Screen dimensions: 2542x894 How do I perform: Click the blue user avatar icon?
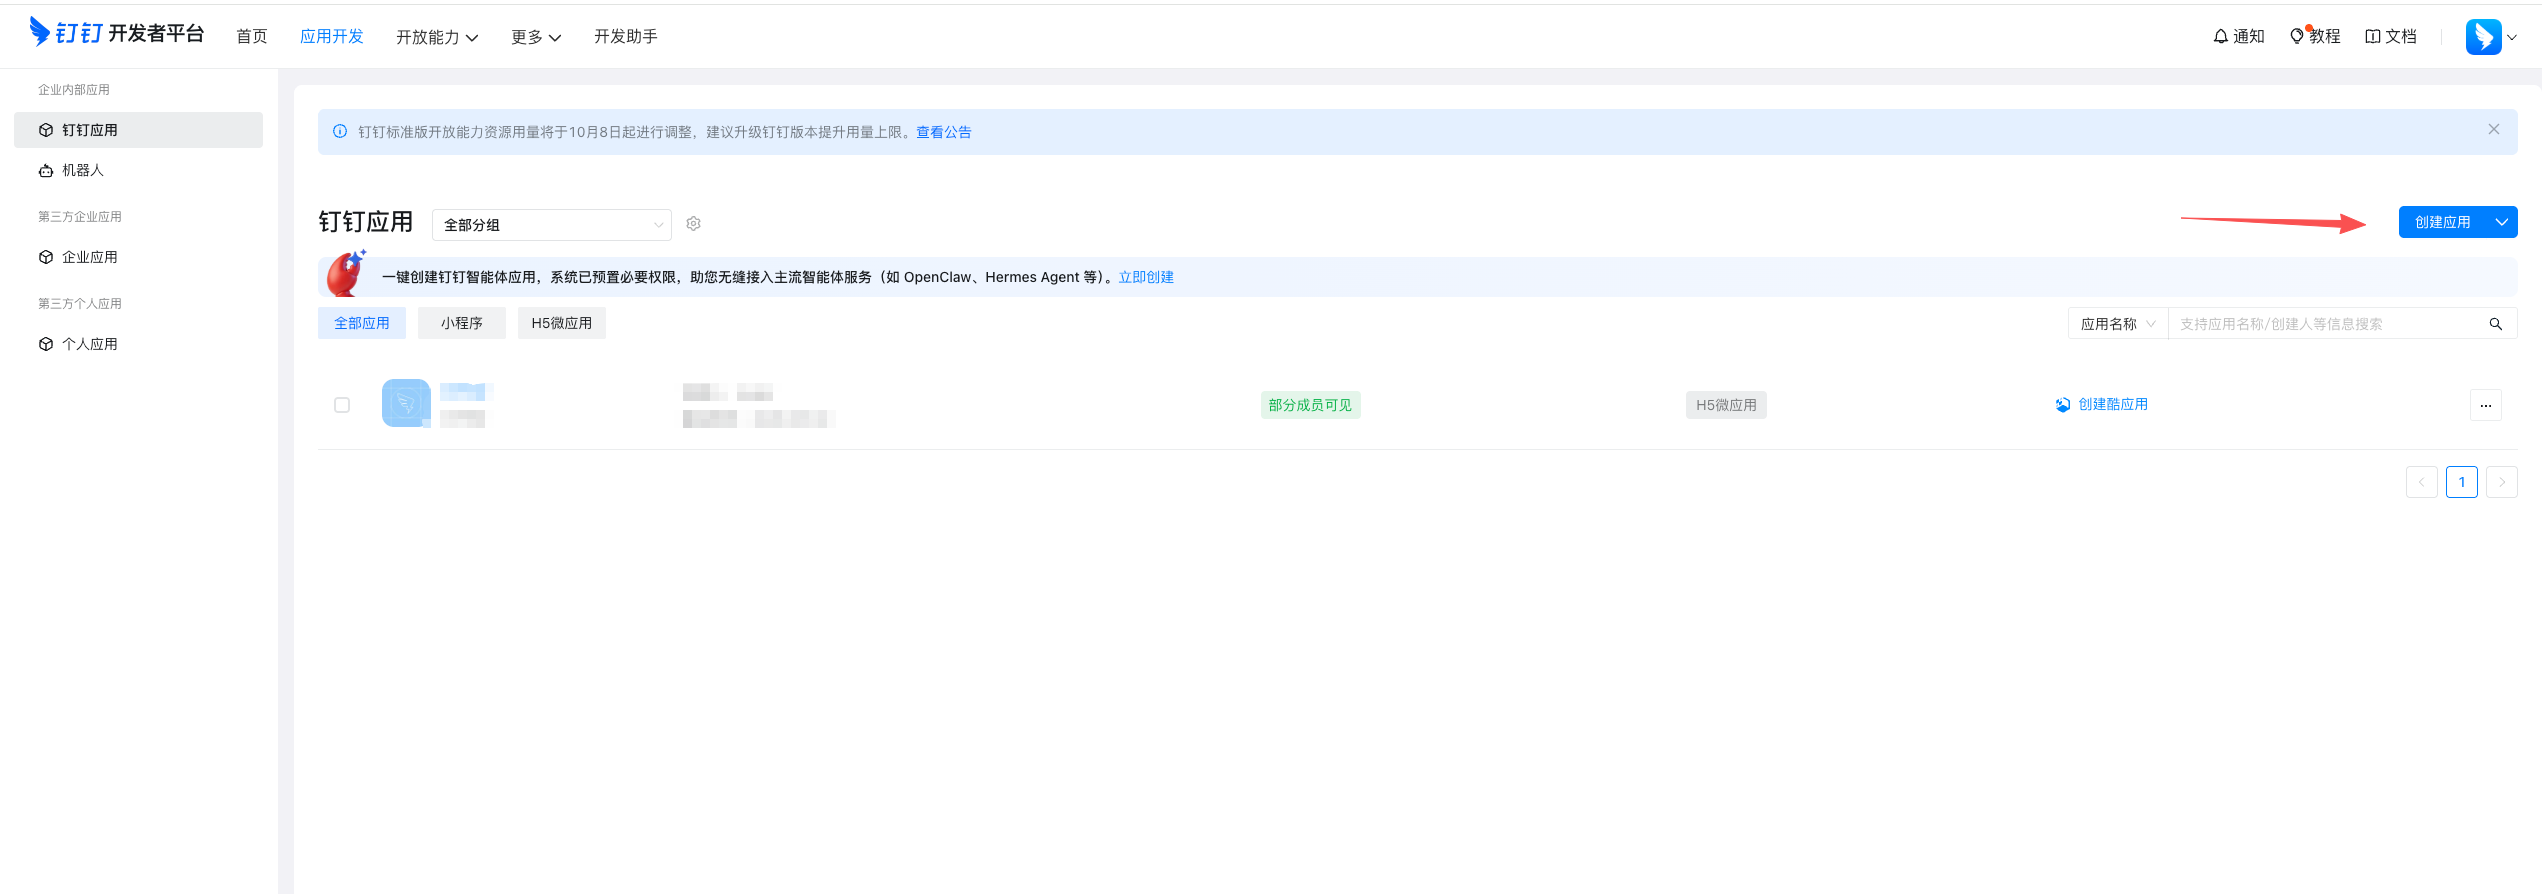[2483, 37]
